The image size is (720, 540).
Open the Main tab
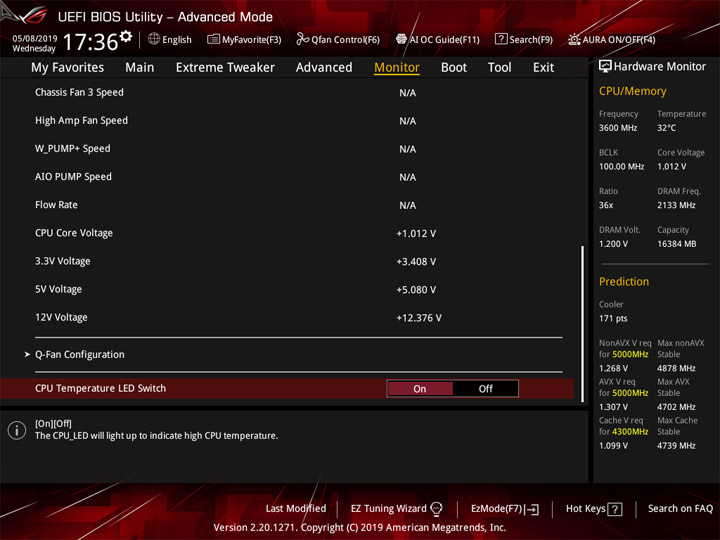[x=140, y=68]
